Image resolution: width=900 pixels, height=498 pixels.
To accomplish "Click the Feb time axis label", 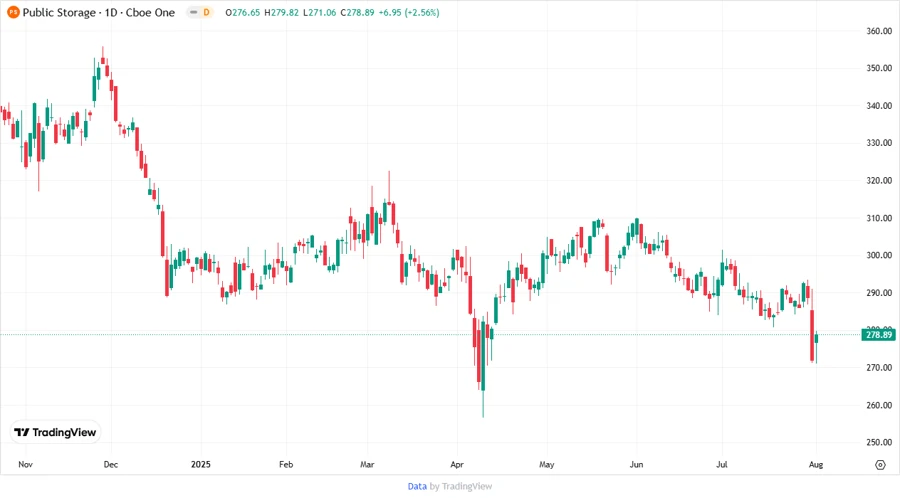I will 286,464.
